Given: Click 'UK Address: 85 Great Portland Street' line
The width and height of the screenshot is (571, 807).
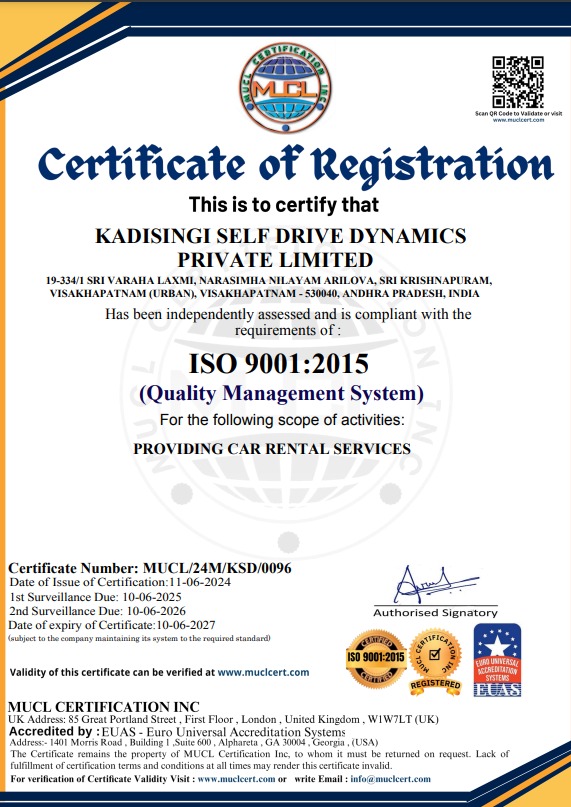Looking at the screenshot, I should (223, 720).
